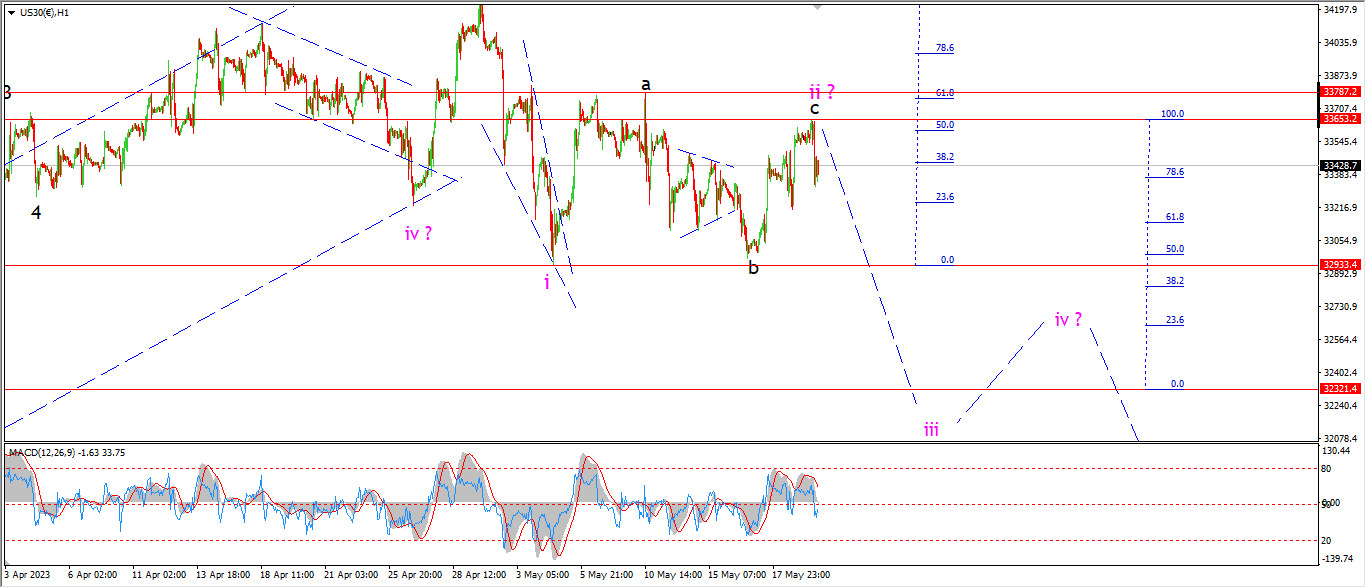Click the -139.74 MACD scale value
Viewport: 1366px width, 588px height.
point(1336,560)
